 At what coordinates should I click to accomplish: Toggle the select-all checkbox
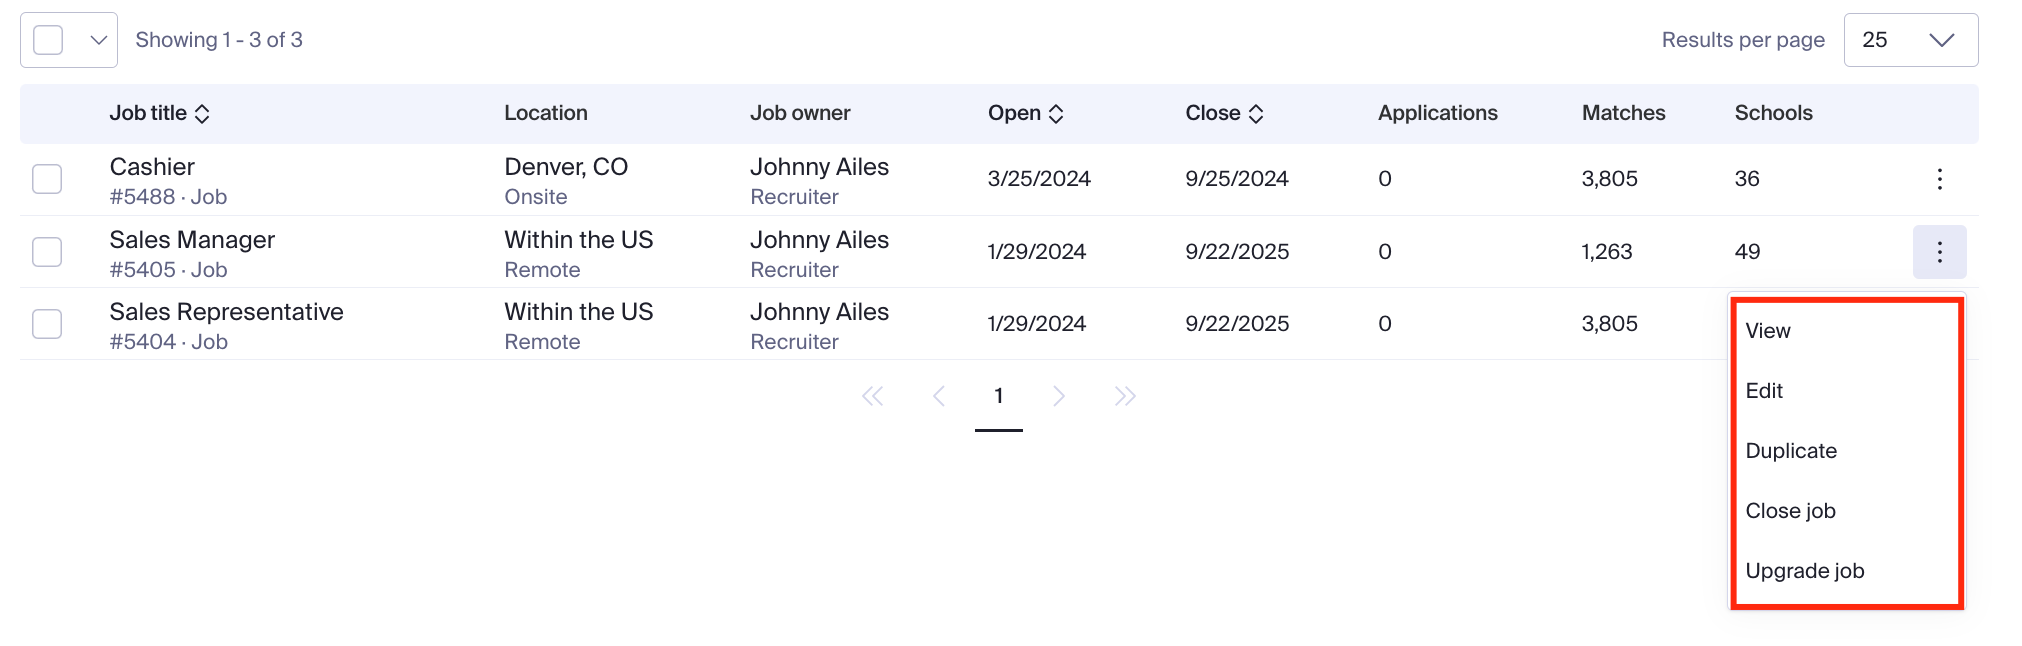click(48, 40)
